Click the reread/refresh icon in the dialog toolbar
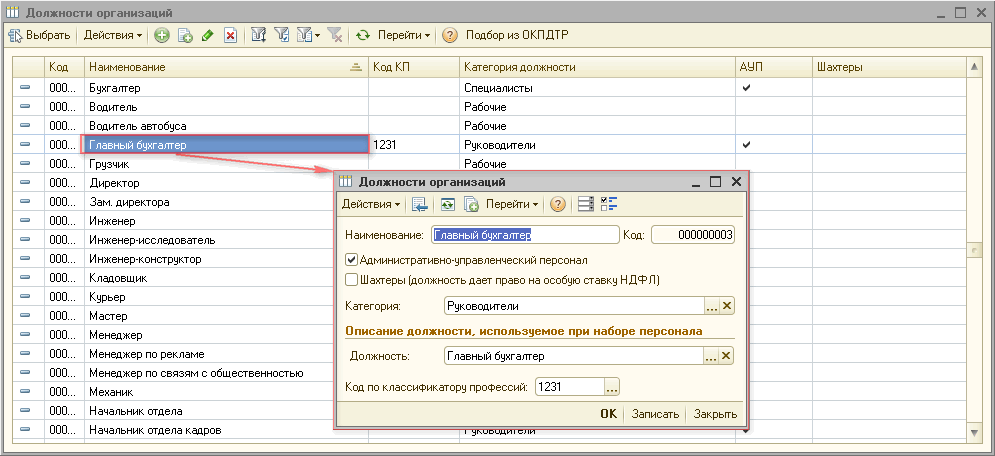The width and height of the screenshot is (995, 456). tap(448, 204)
